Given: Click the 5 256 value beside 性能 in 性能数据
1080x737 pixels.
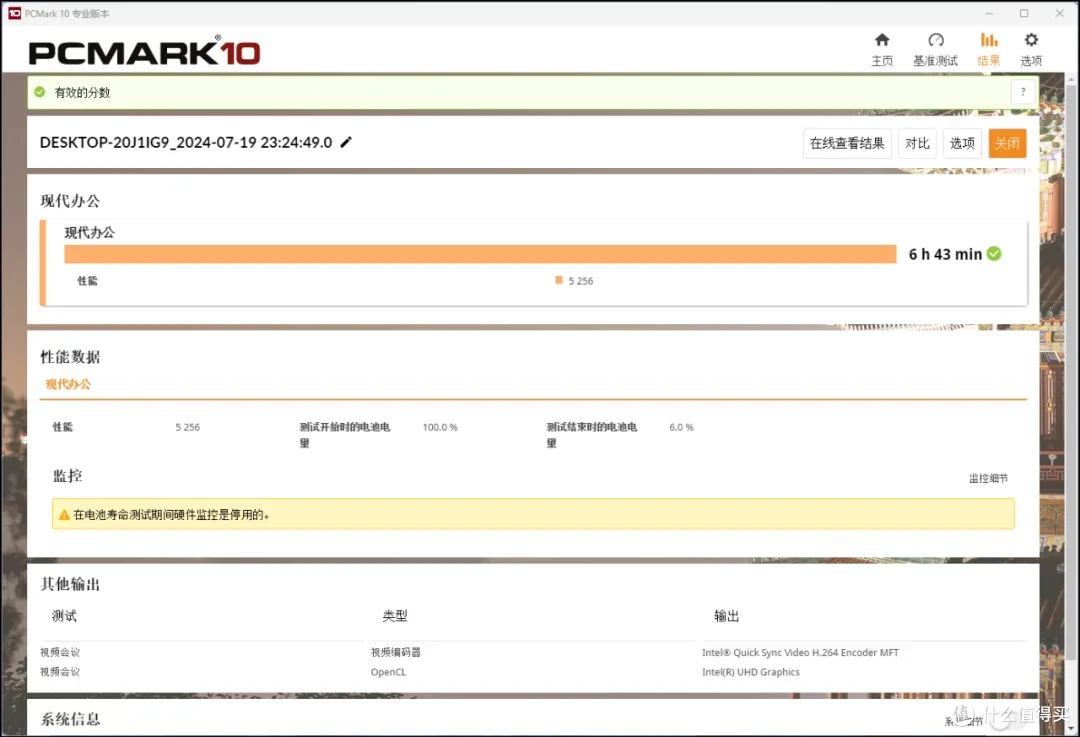Looking at the screenshot, I should (x=187, y=427).
